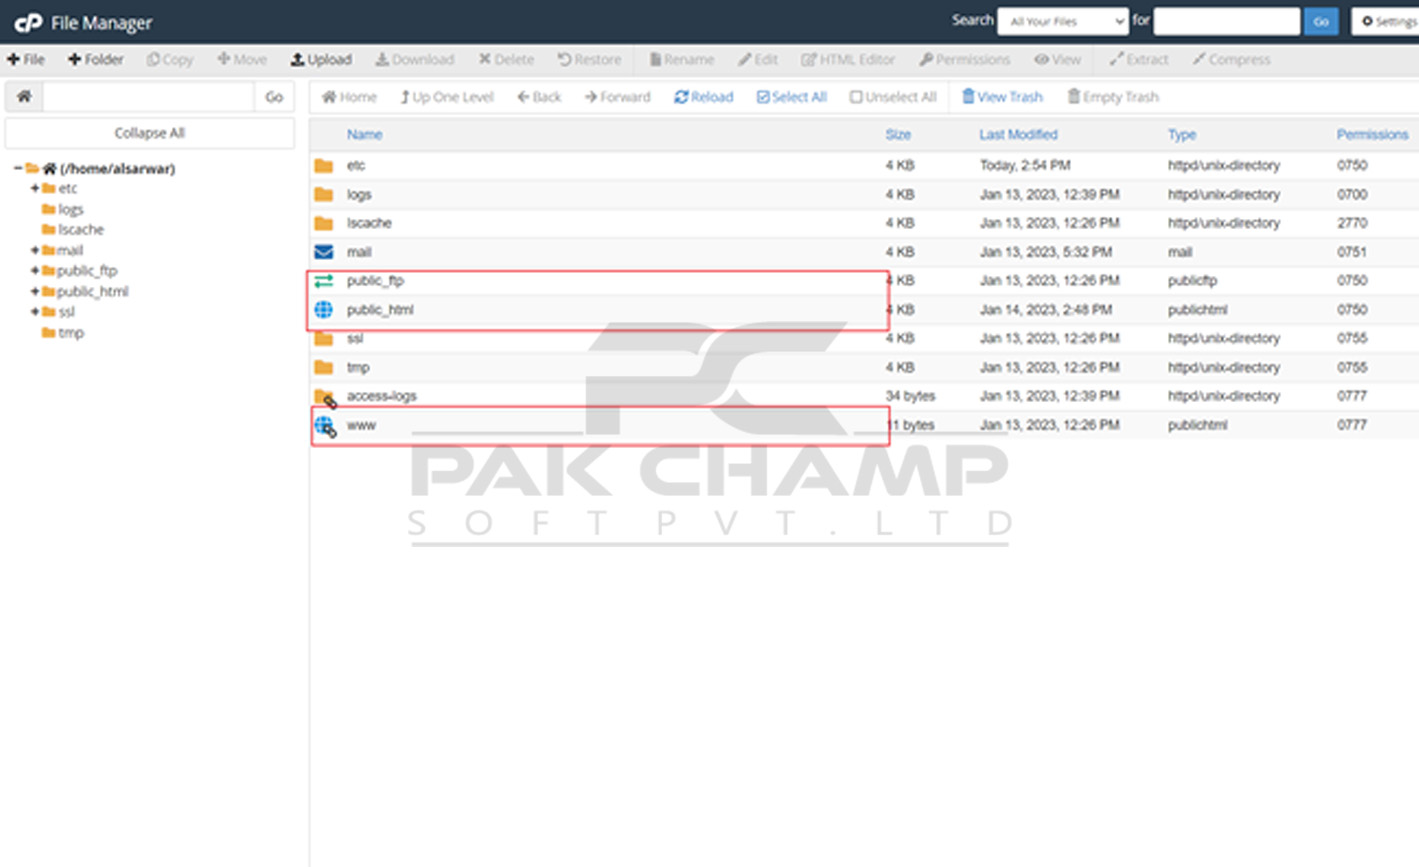Expand the etc tree folder
This screenshot has width=1419, height=867.
click(35, 188)
